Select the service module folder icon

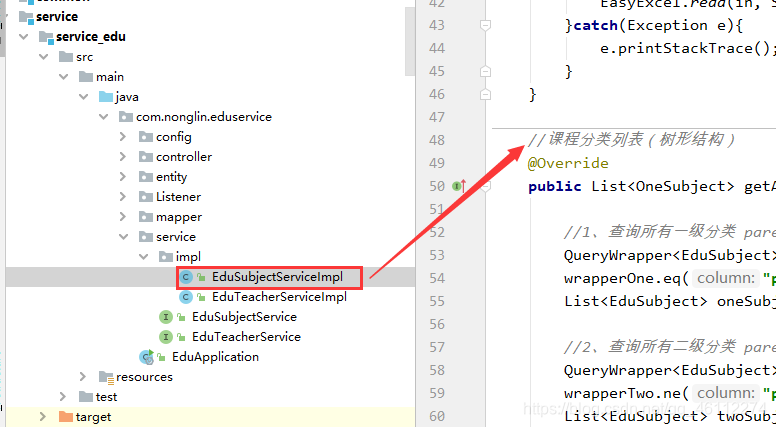[26, 17]
